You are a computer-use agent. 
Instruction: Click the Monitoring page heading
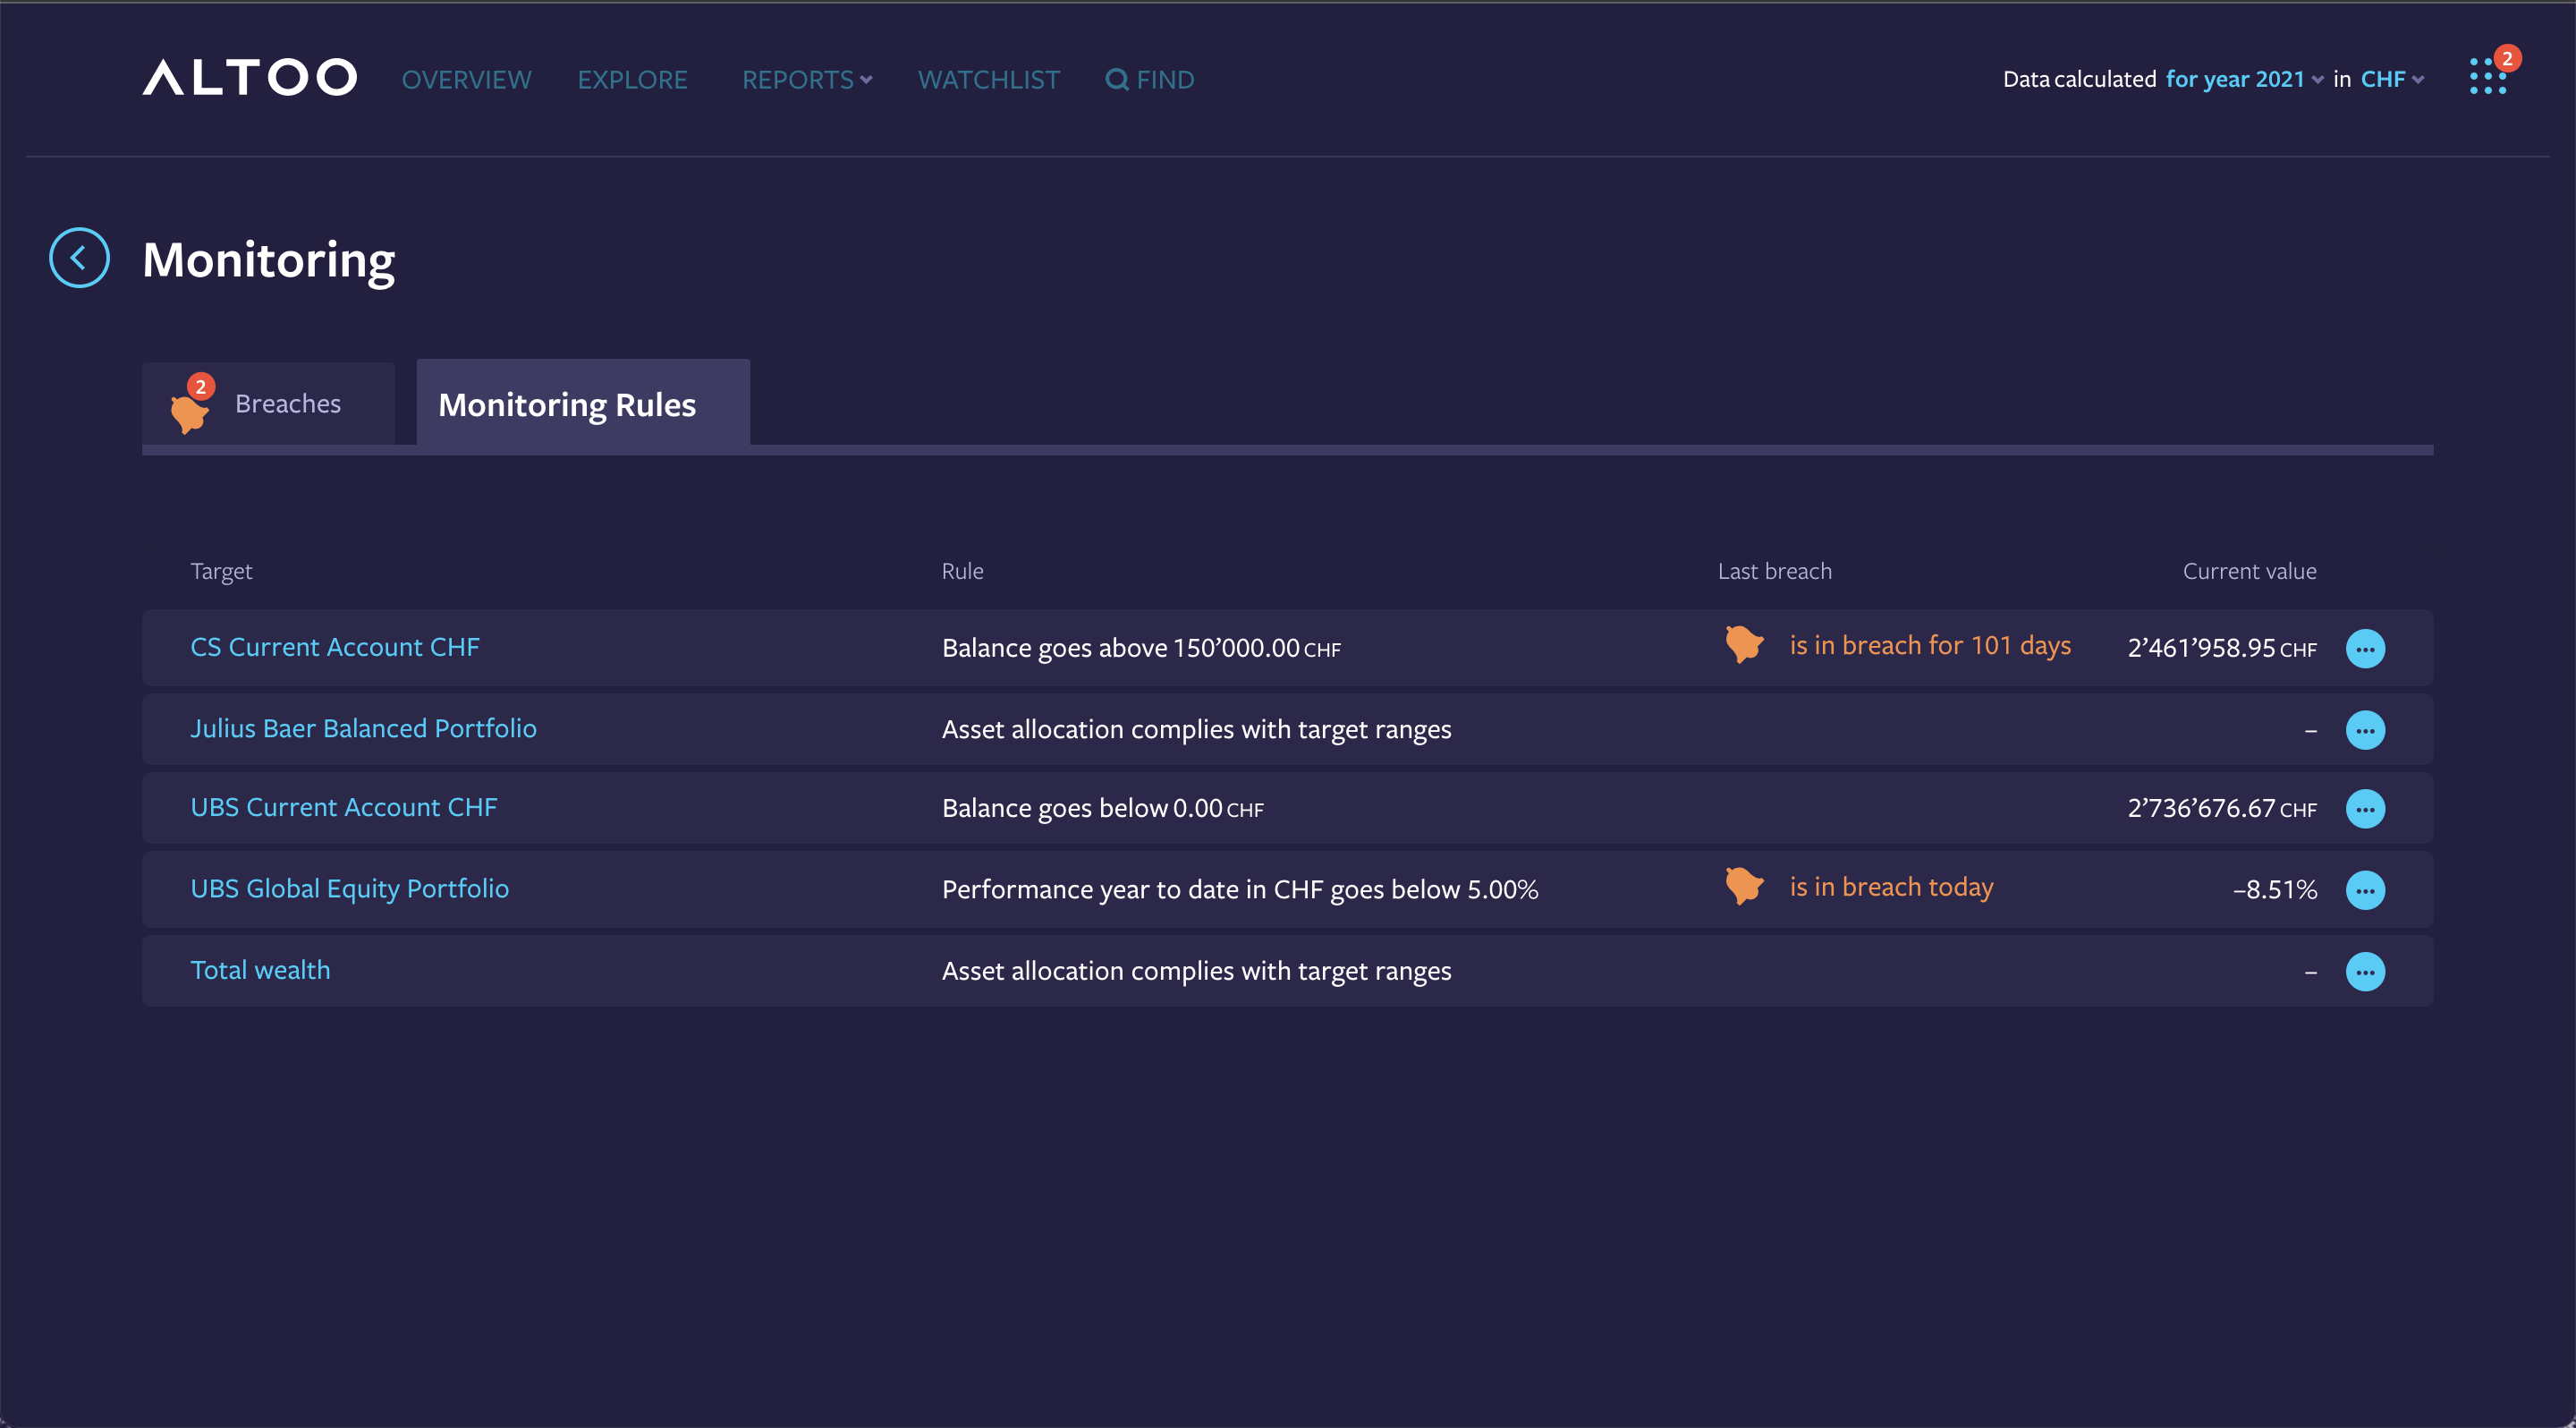coord(269,260)
